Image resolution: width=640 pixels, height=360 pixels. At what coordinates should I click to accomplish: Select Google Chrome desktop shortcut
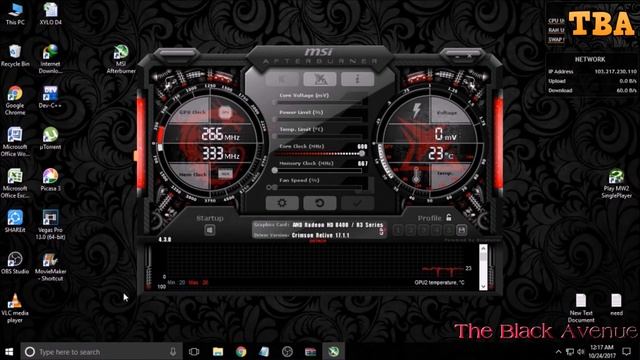tap(15, 100)
